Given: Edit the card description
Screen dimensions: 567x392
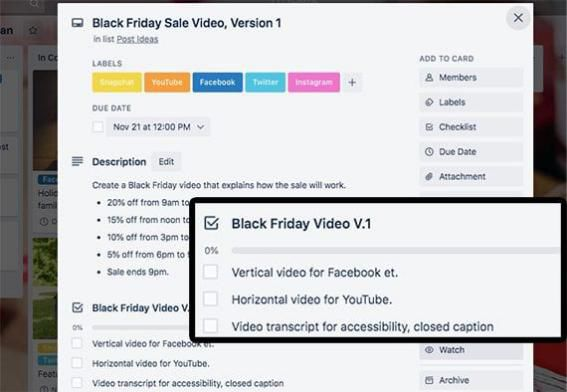Looking at the screenshot, I should point(166,162).
